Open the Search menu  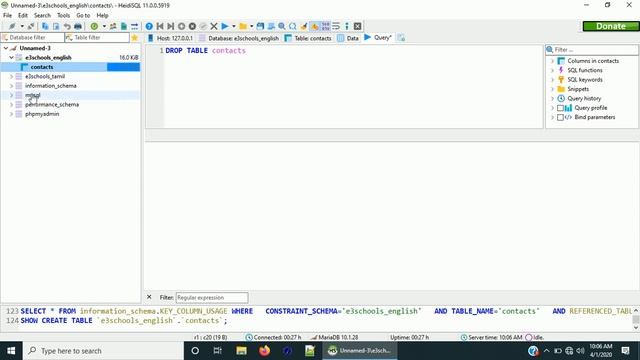(x=42, y=16)
